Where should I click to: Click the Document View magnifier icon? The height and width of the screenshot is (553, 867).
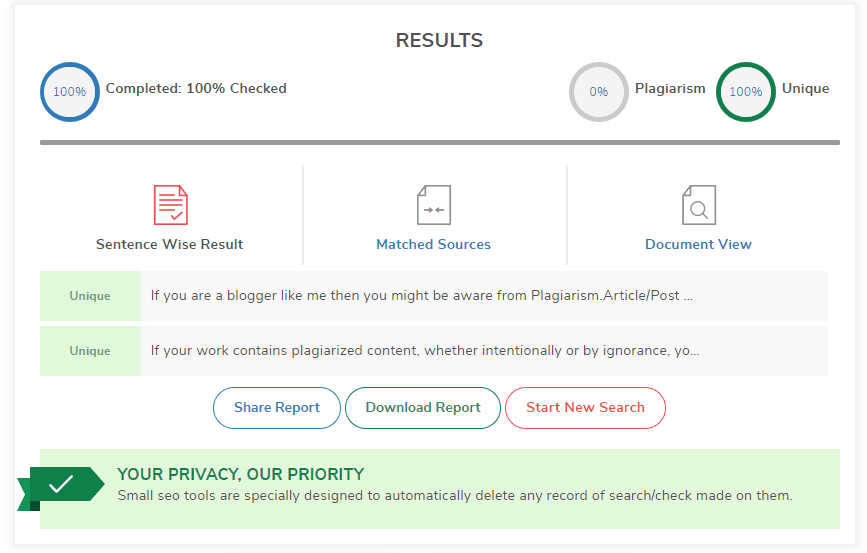699,205
